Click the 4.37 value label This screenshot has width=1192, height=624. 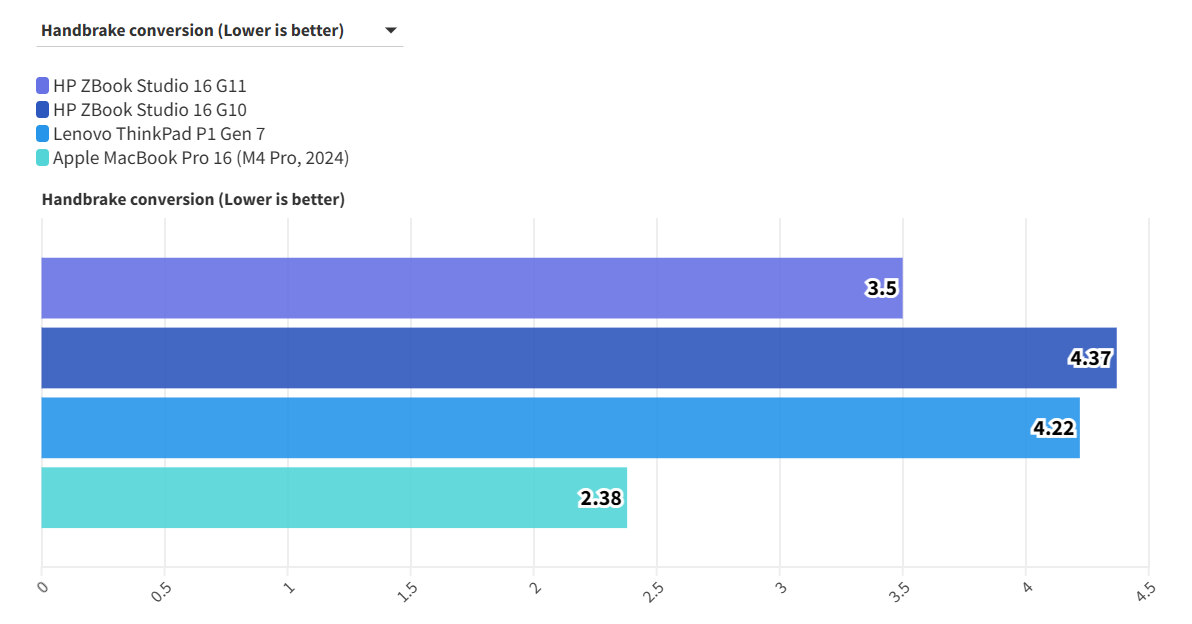pyautogui.click(x=1091, y=358)
